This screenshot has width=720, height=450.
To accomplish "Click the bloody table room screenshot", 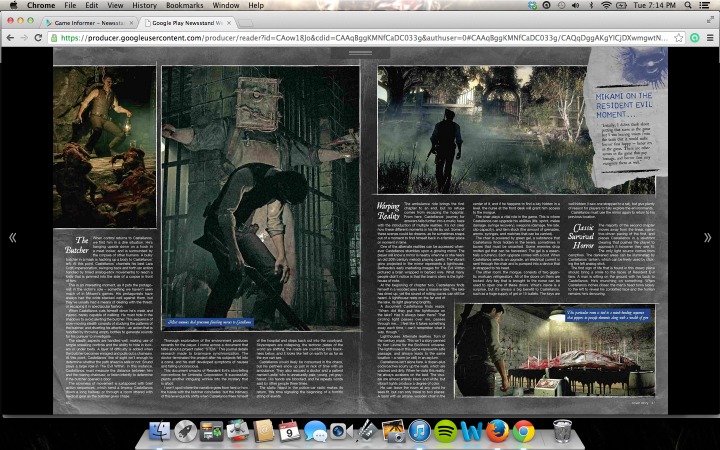I will pyautogui.click(x=555, y=349).
